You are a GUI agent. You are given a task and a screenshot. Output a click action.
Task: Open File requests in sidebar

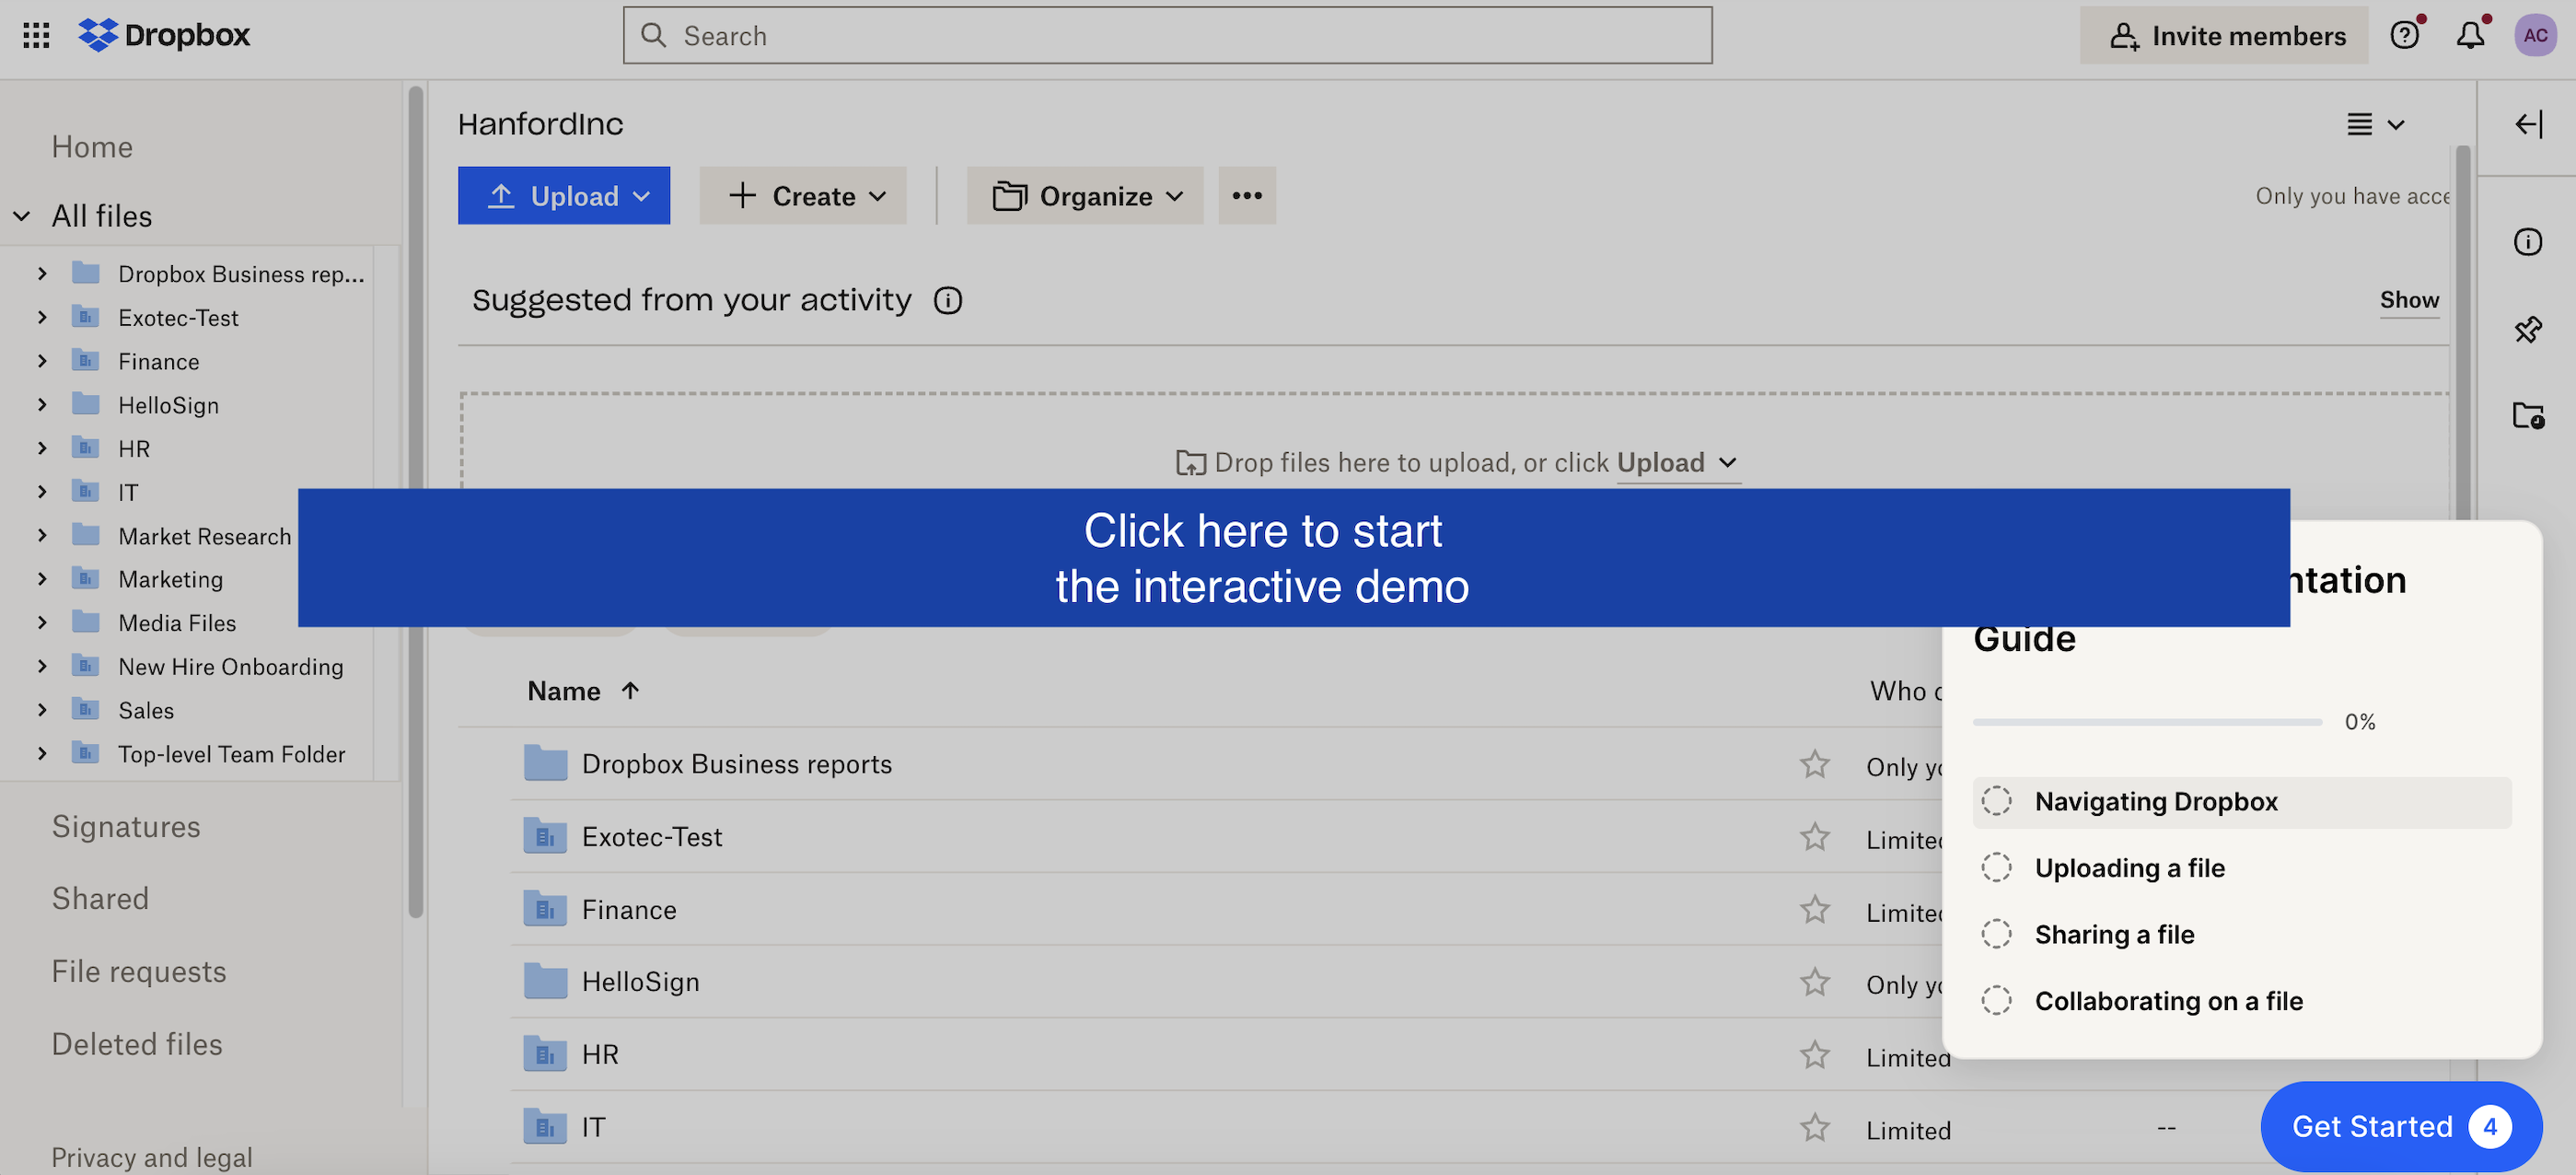click(139, 972)
